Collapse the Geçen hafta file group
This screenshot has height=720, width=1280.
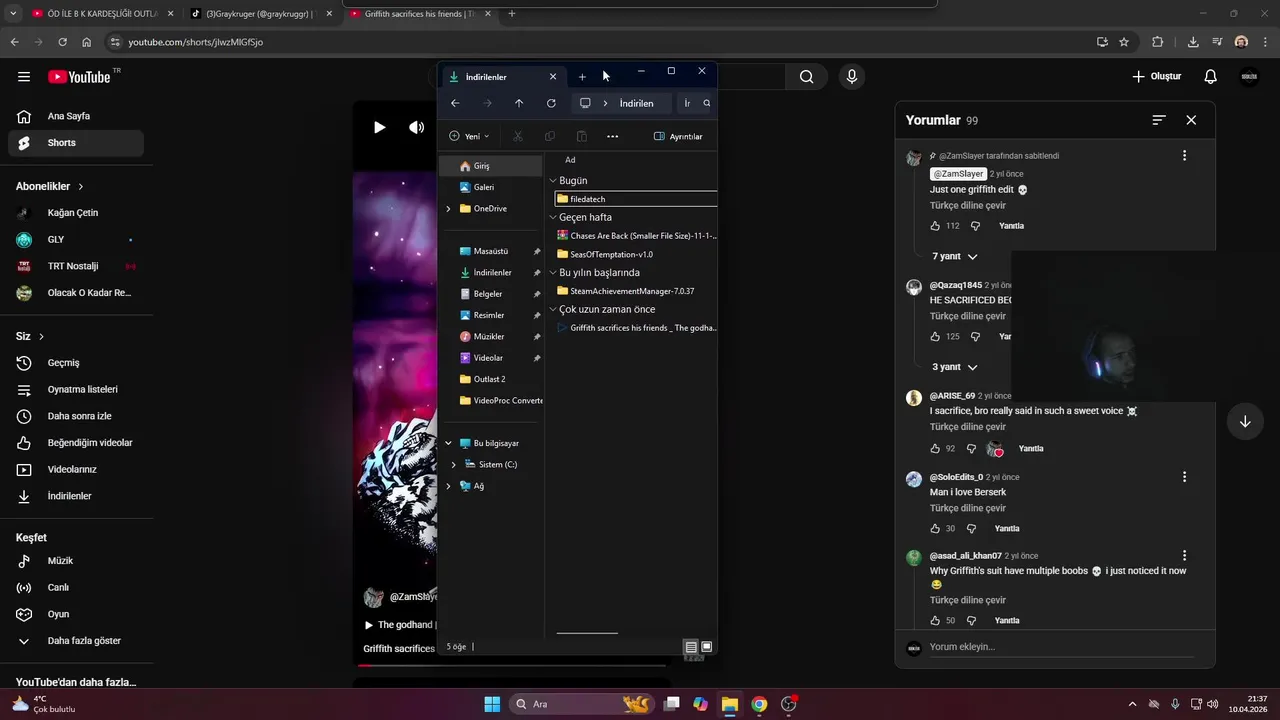coord(552,217)
